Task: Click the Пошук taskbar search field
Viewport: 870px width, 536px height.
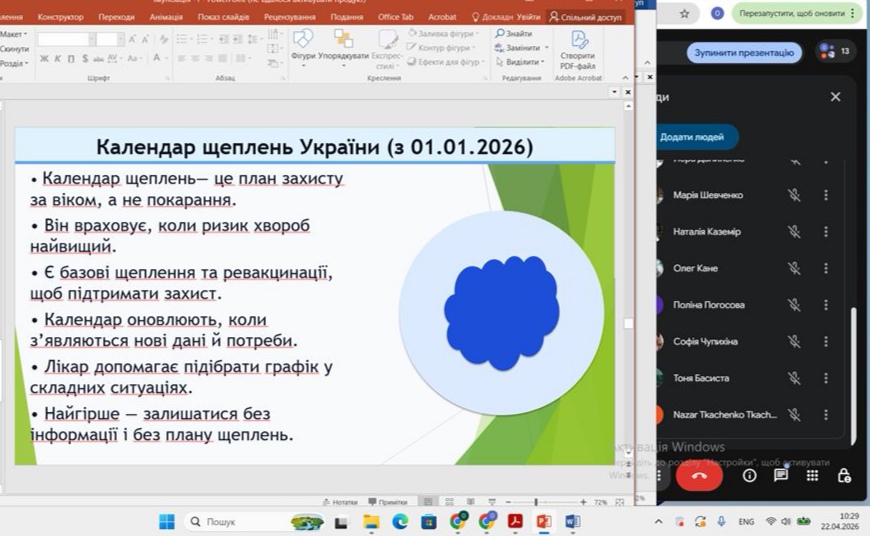Action: tap(239, 522)
